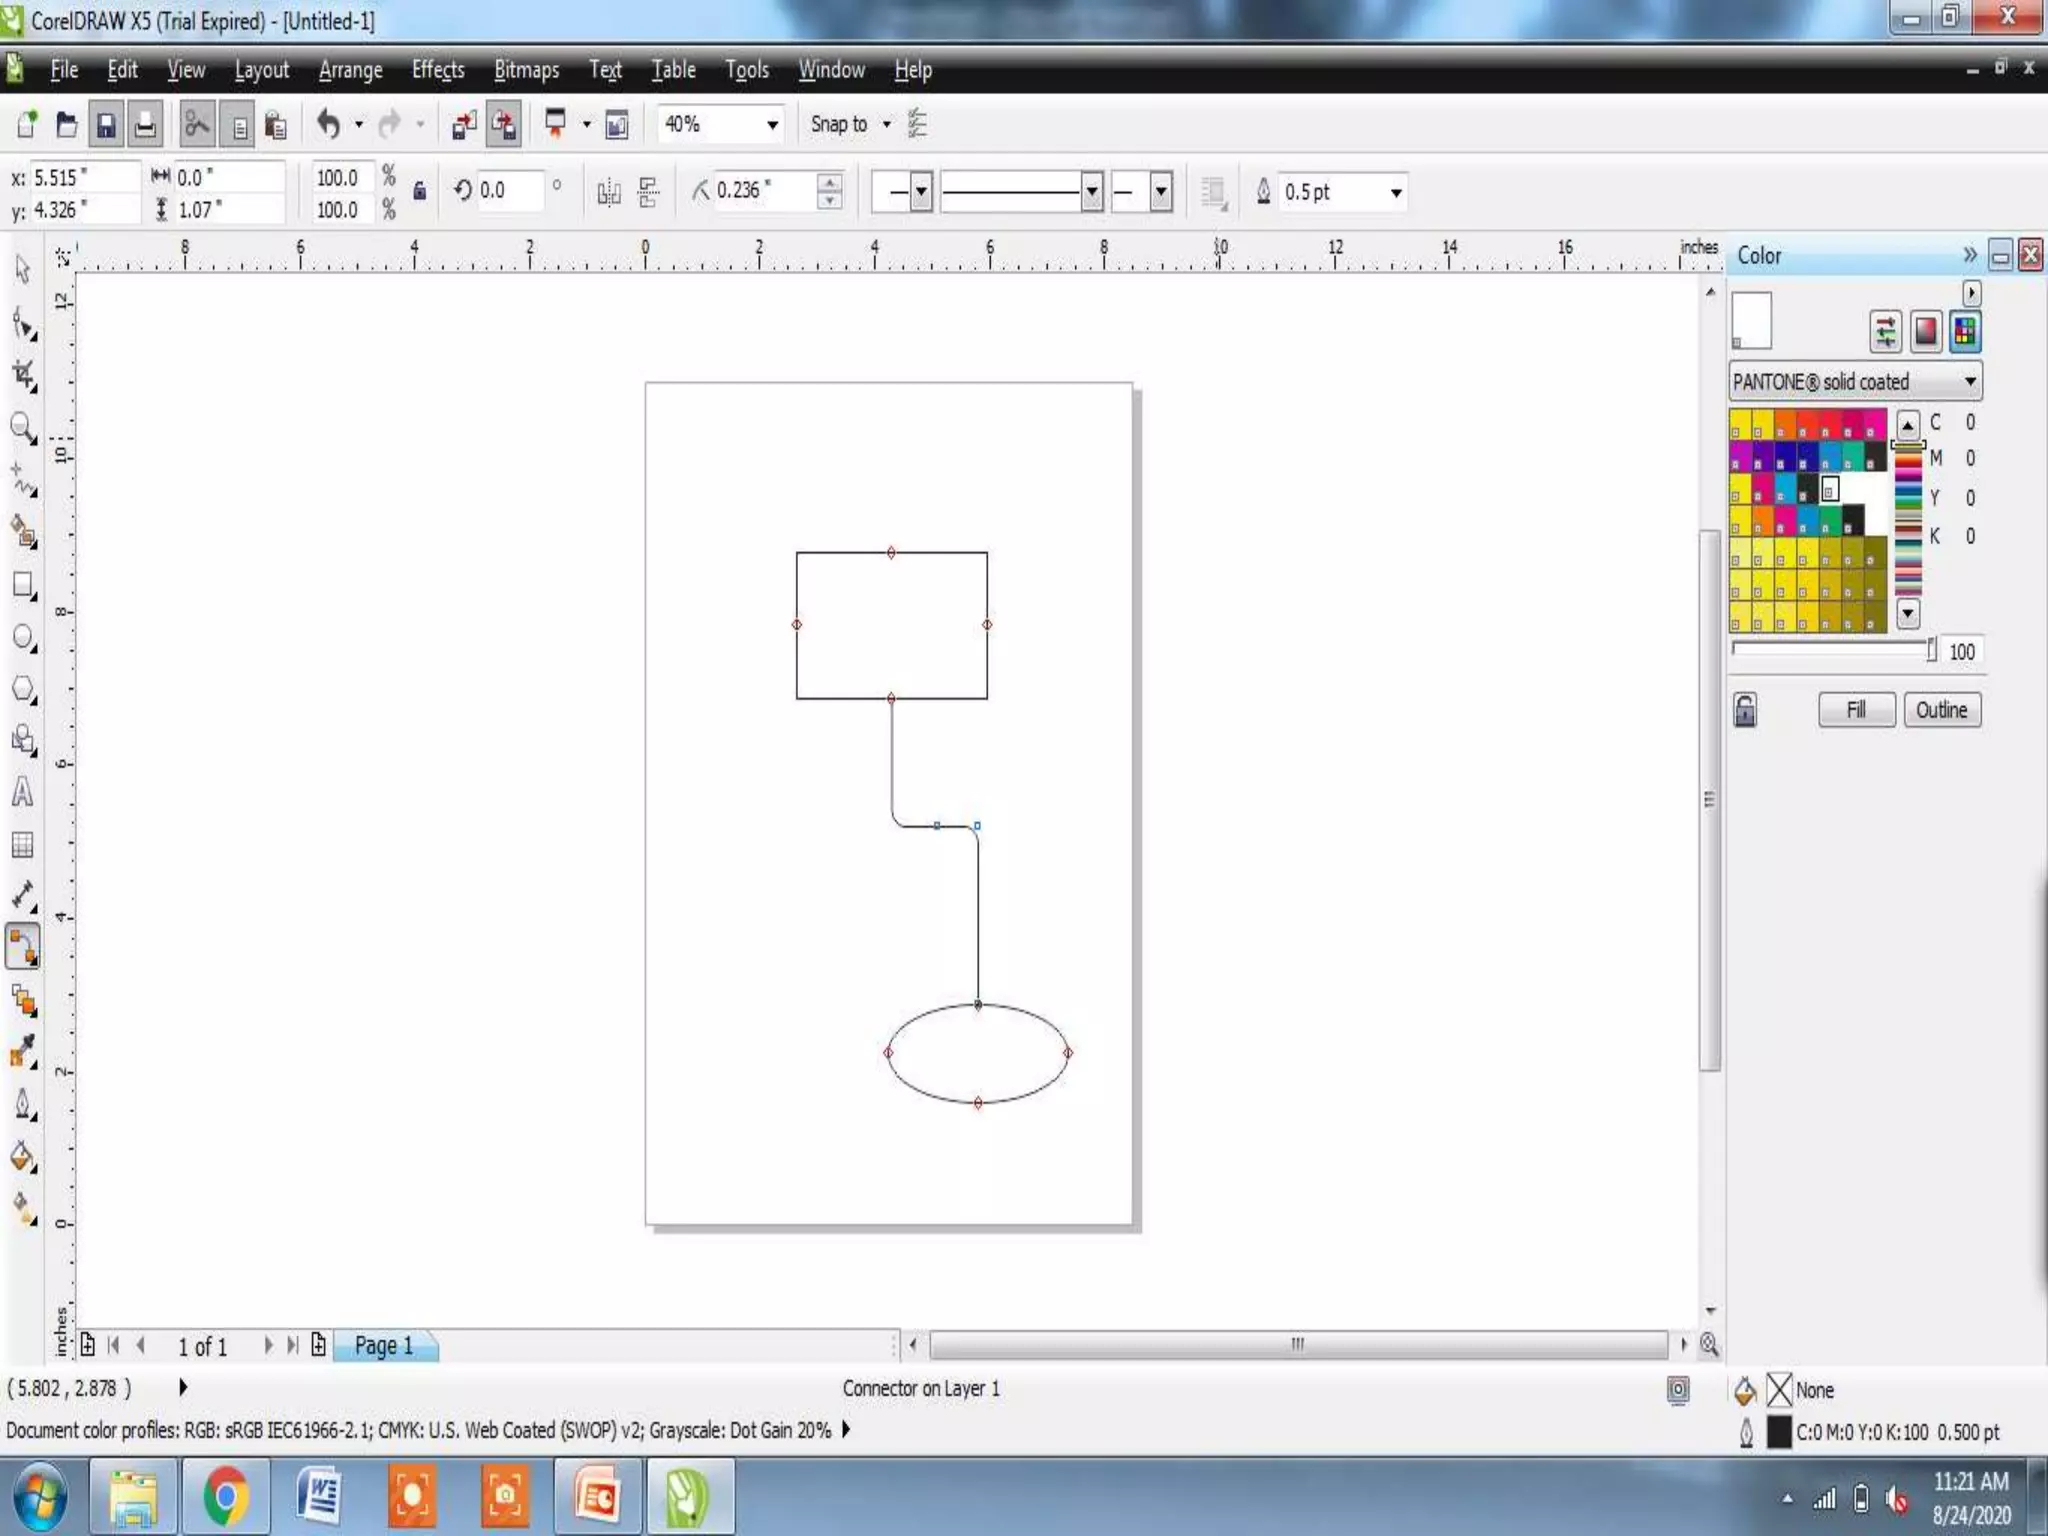Toggle the color lock in the Color docker
This screenshot has width=2048, height=1536.
click(x=1745, y=710)
